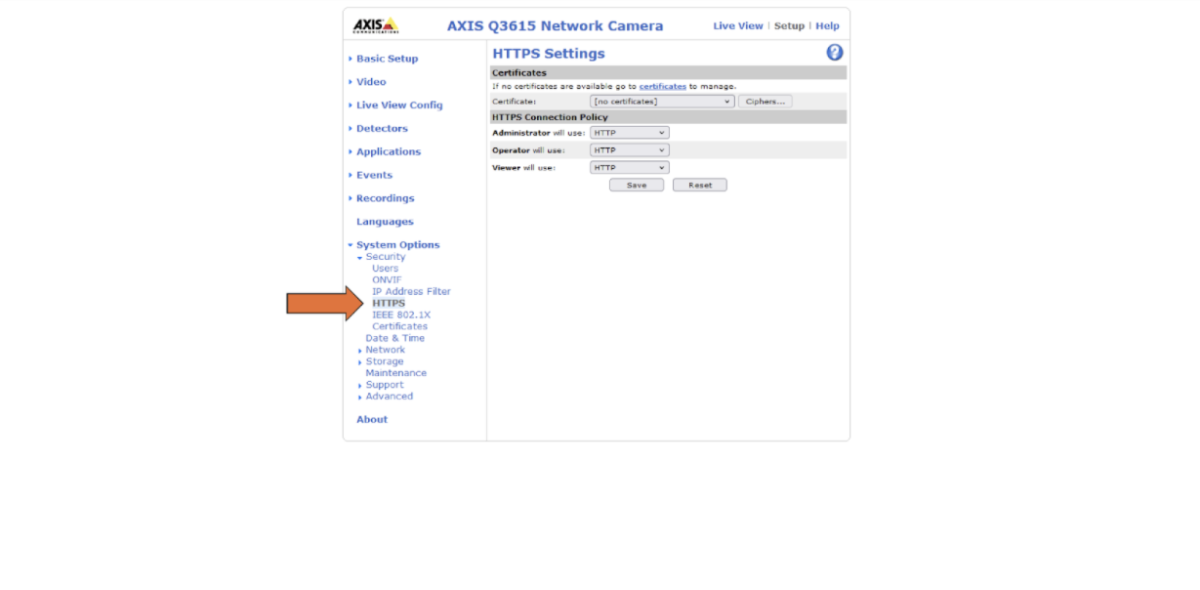Open the IEEE 802.1X settings page
This screenshot has height=590, width=1200.
pyautogui.click(x=401, y=315)
